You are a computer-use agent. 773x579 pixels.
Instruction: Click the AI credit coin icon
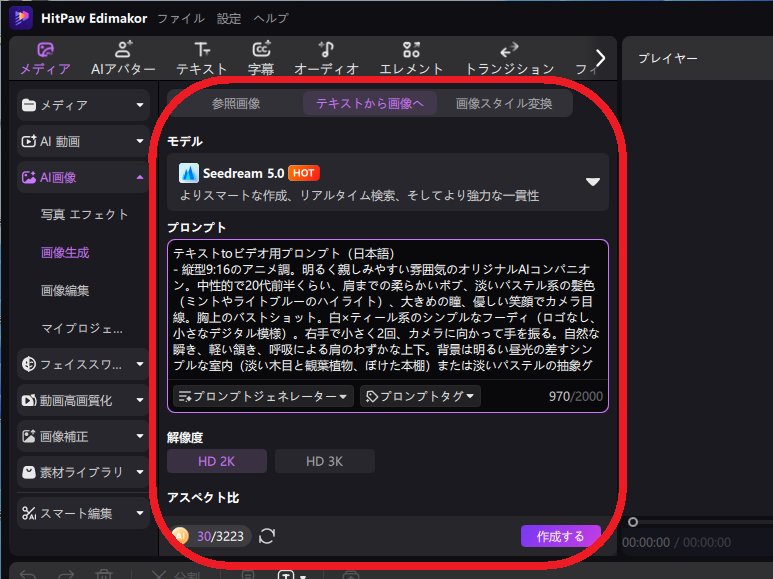tap(180, 536)
